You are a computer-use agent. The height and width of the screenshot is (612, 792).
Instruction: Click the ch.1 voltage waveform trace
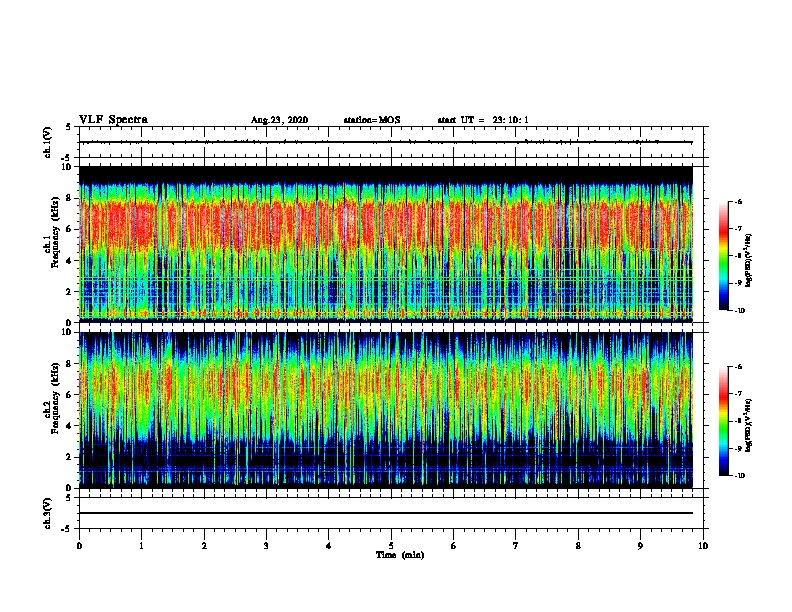386,142
